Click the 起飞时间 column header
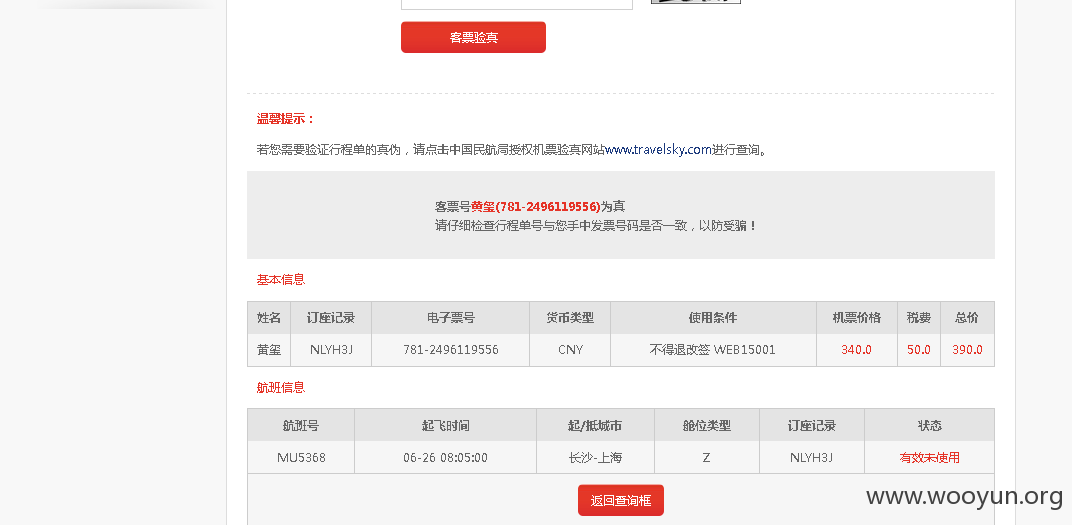 [446, 426]
